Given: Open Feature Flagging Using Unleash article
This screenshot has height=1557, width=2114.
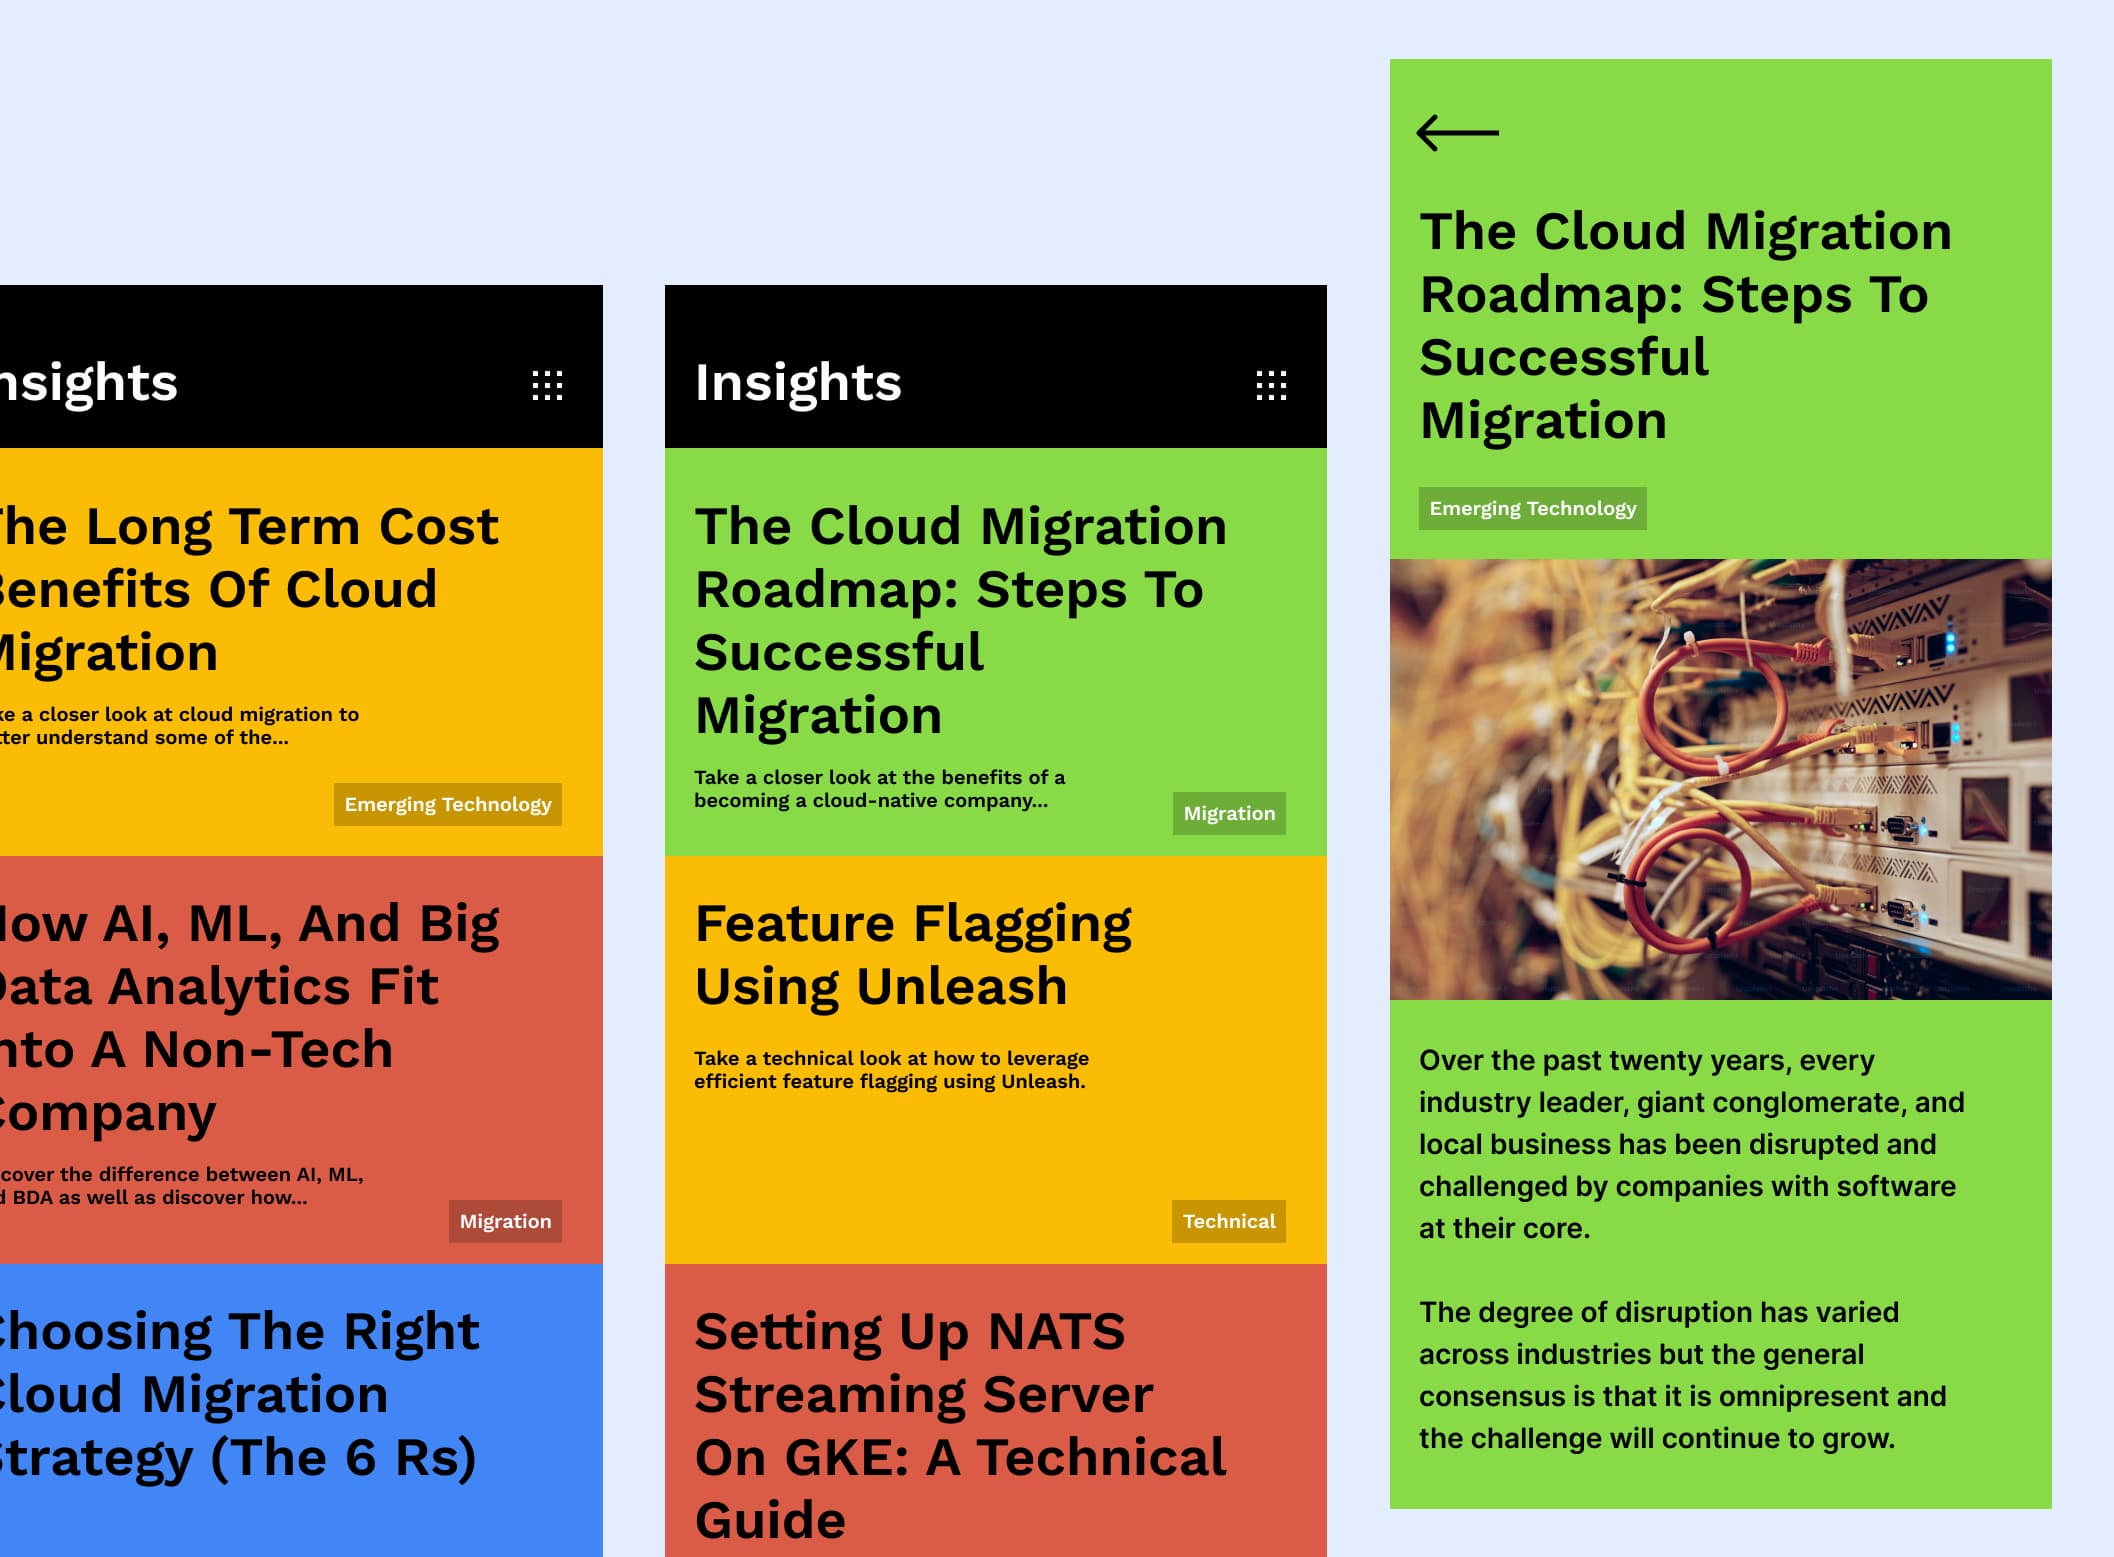Looking at the screenshot, I should pyautogui.click(x=912, y=954).
